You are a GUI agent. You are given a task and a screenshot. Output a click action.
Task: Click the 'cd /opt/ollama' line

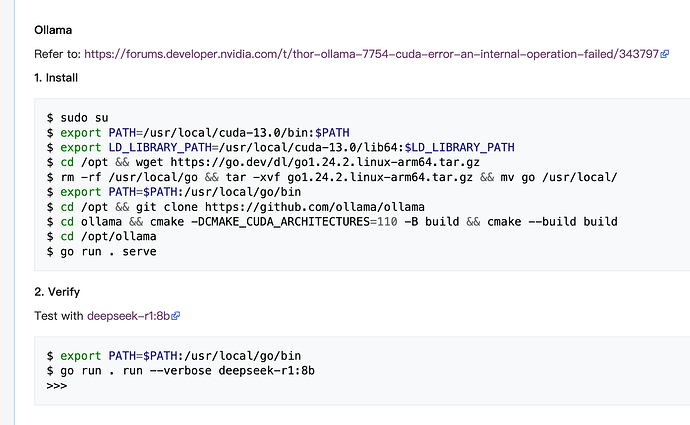102,237
